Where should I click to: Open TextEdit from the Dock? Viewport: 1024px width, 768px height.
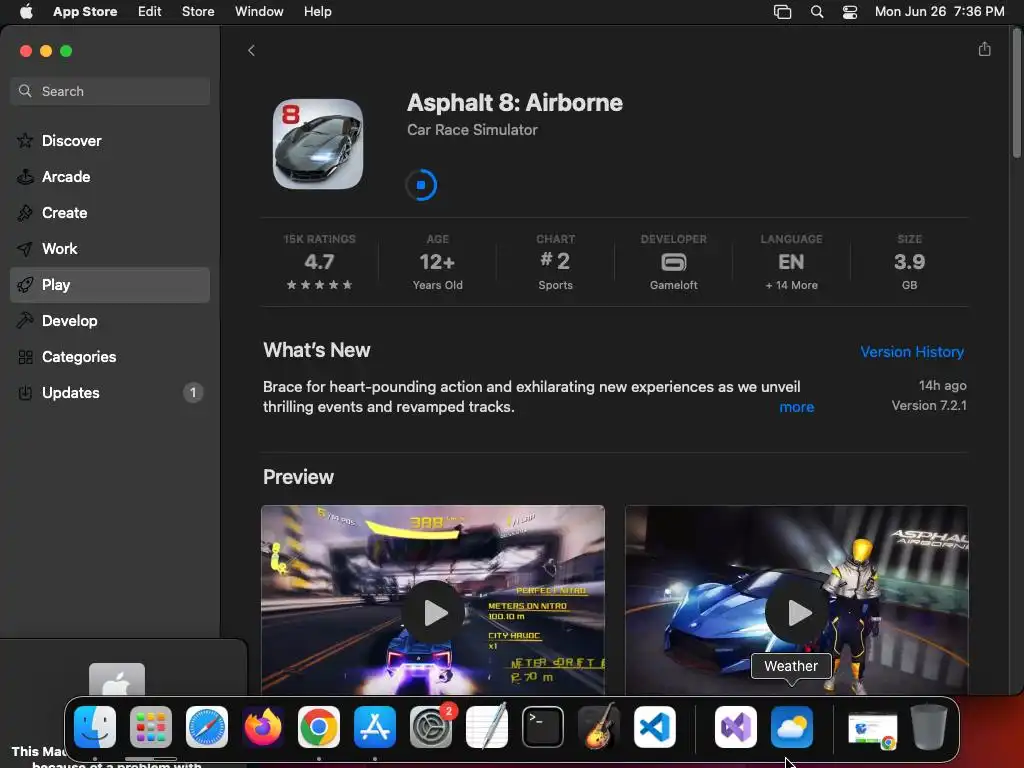pyautogui.click(x=487, y=727)
